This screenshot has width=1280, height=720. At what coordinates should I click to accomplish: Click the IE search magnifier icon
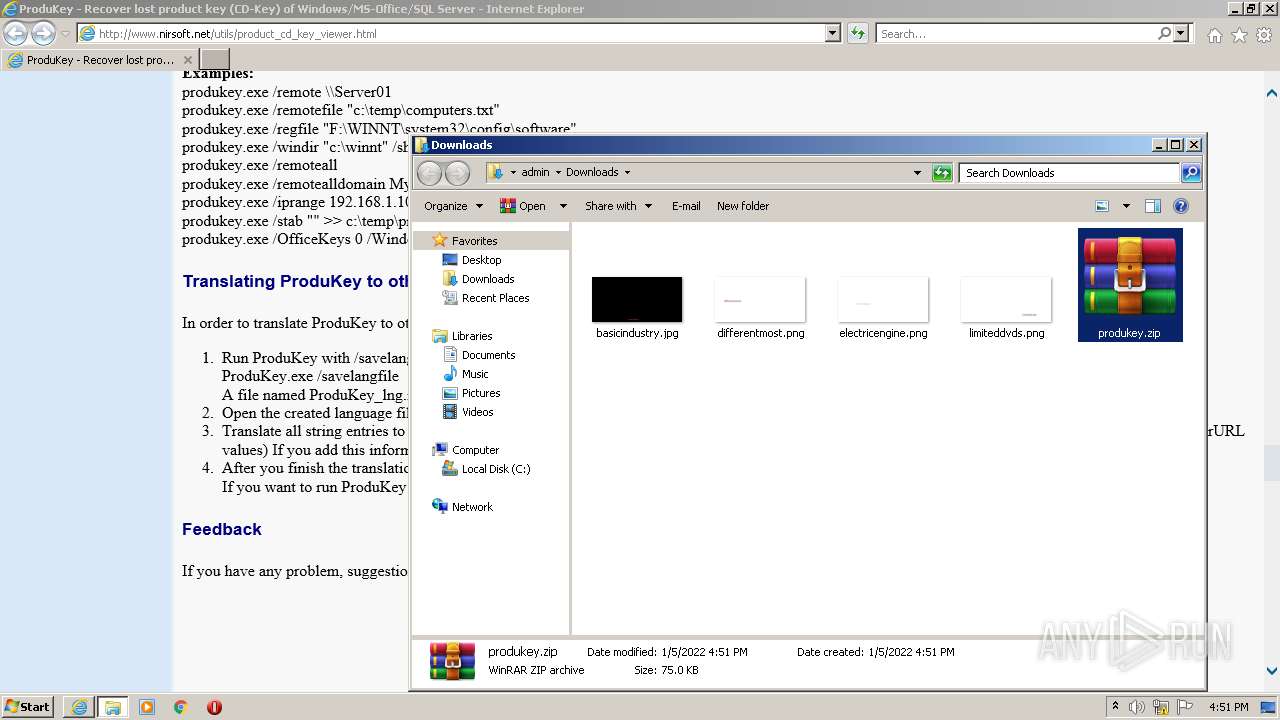pyautogui.click(x=1165, y=34)
